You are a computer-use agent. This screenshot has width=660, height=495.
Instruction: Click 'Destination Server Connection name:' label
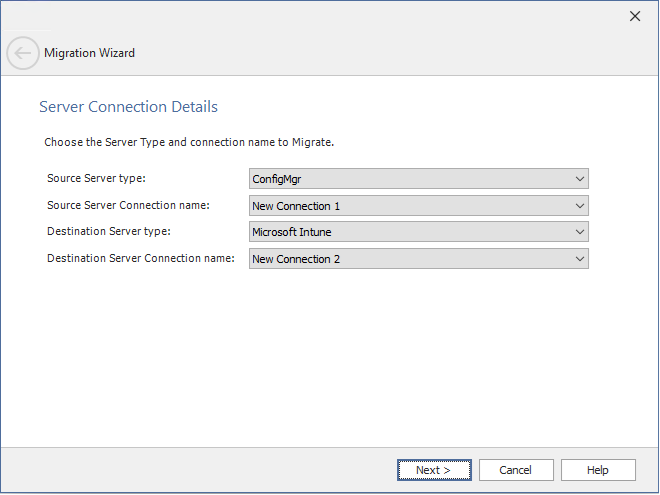coord(140,258)
